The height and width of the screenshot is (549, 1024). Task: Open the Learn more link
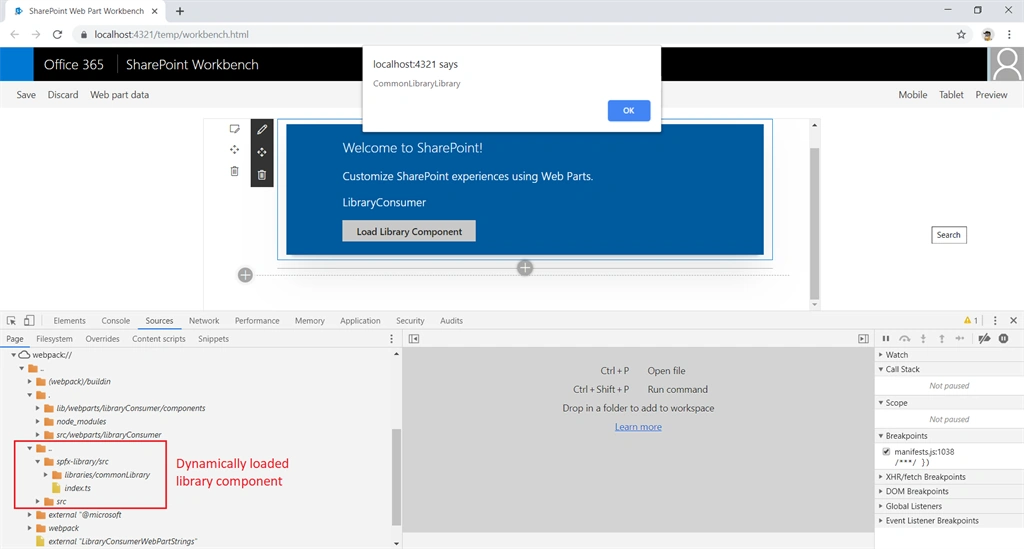[638, 427]
